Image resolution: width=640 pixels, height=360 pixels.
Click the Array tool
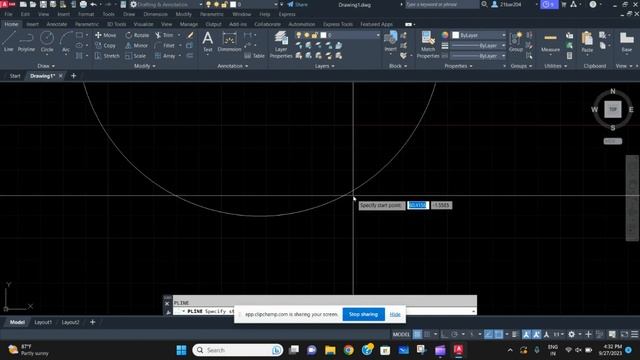(x=165, y=56)
